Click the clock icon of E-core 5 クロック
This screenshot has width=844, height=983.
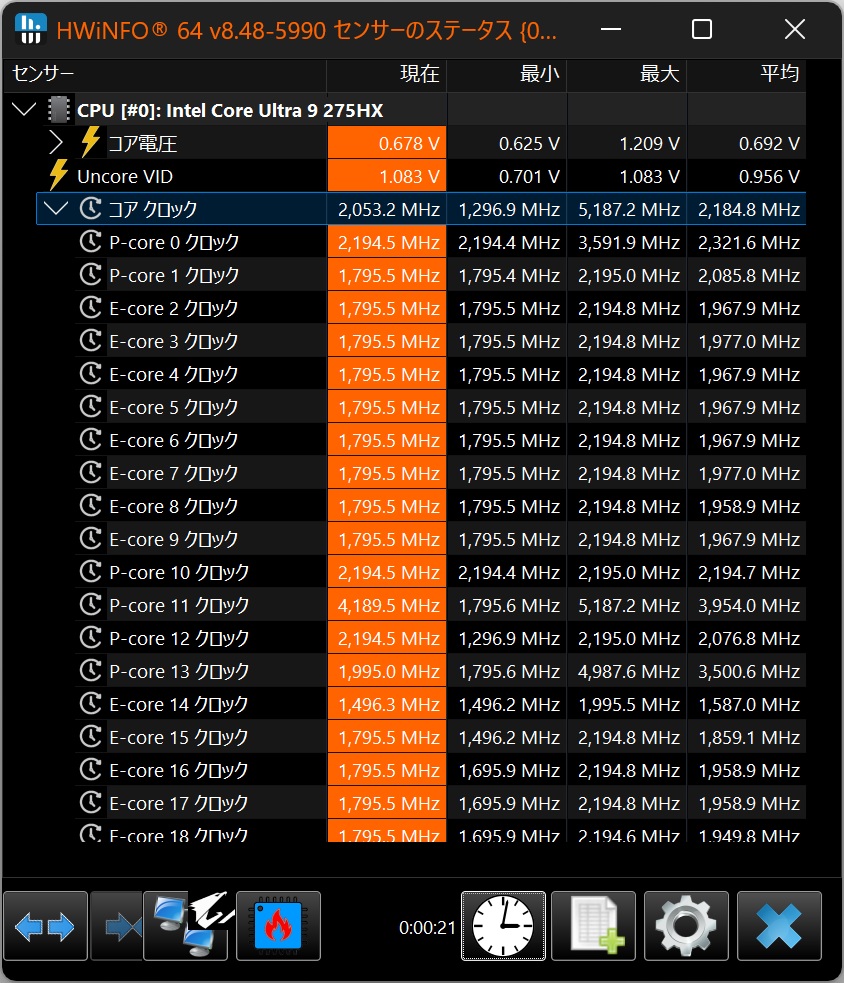click(91, 407)
